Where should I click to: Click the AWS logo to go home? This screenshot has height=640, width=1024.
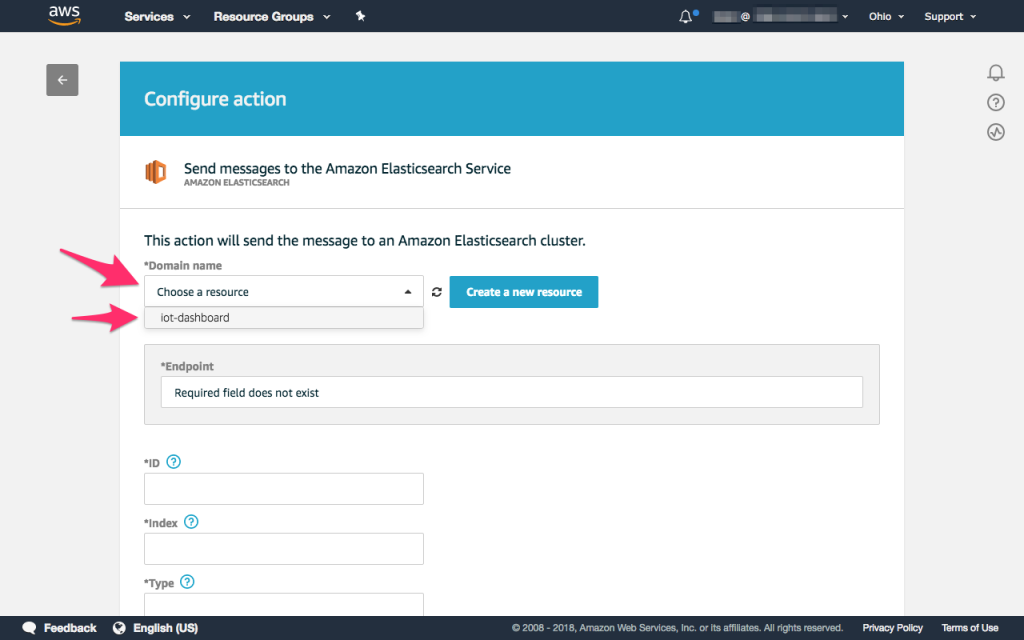63,15
